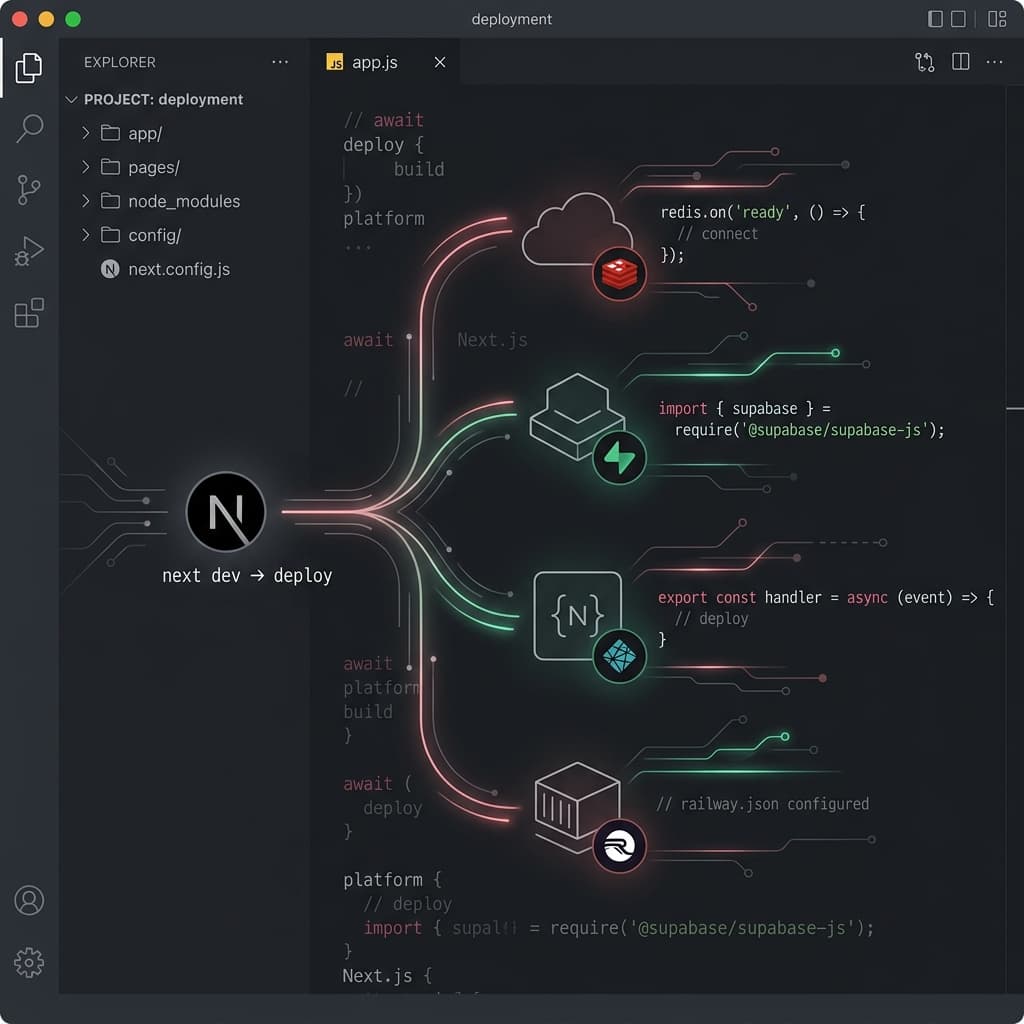This screenshot has width=1024, height=1024.
Task: Toggle the primary sidebar layout icon
Action: 935,19
